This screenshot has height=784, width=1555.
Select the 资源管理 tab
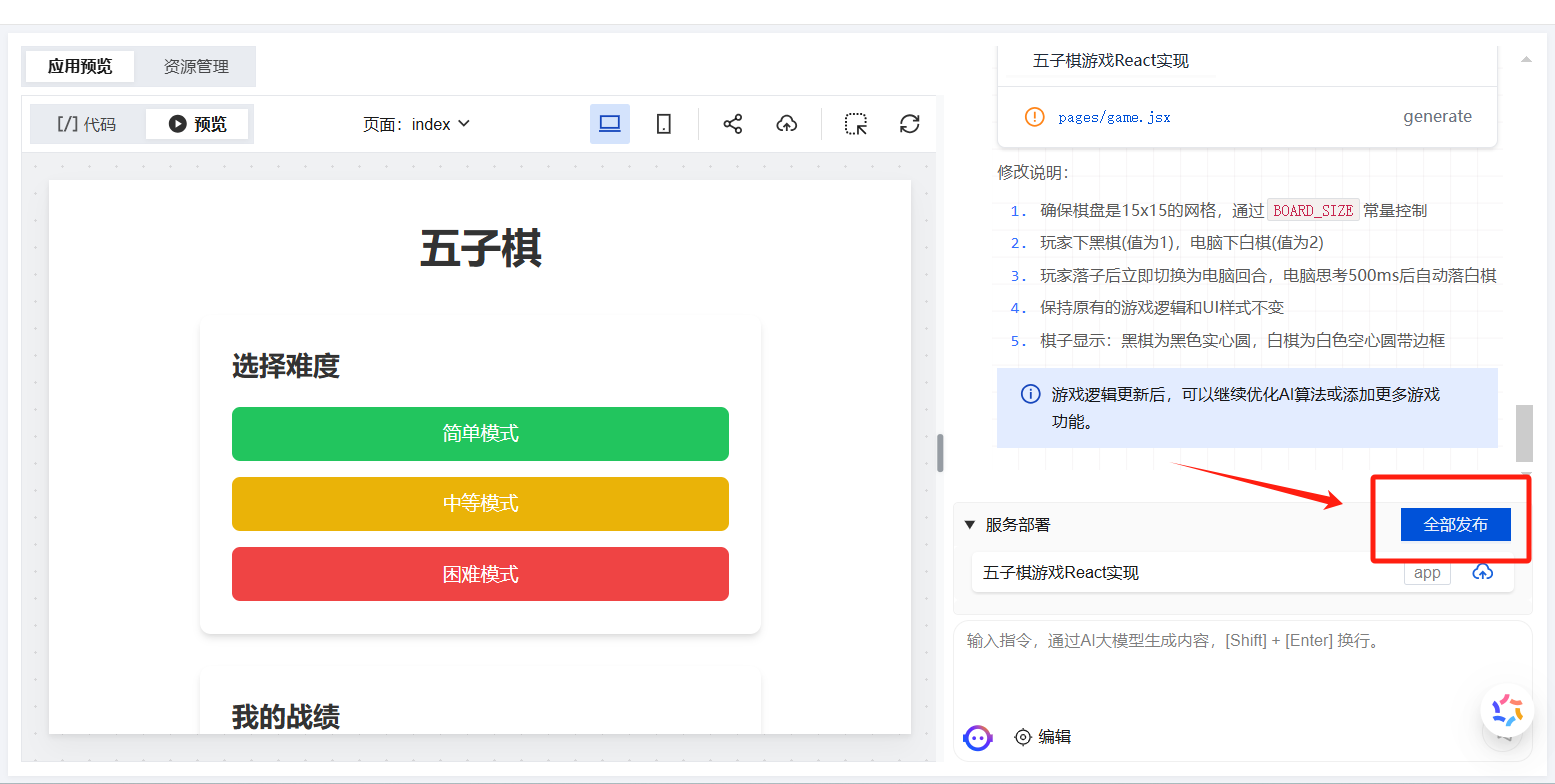pyautogui.click(x=196, y=66)
